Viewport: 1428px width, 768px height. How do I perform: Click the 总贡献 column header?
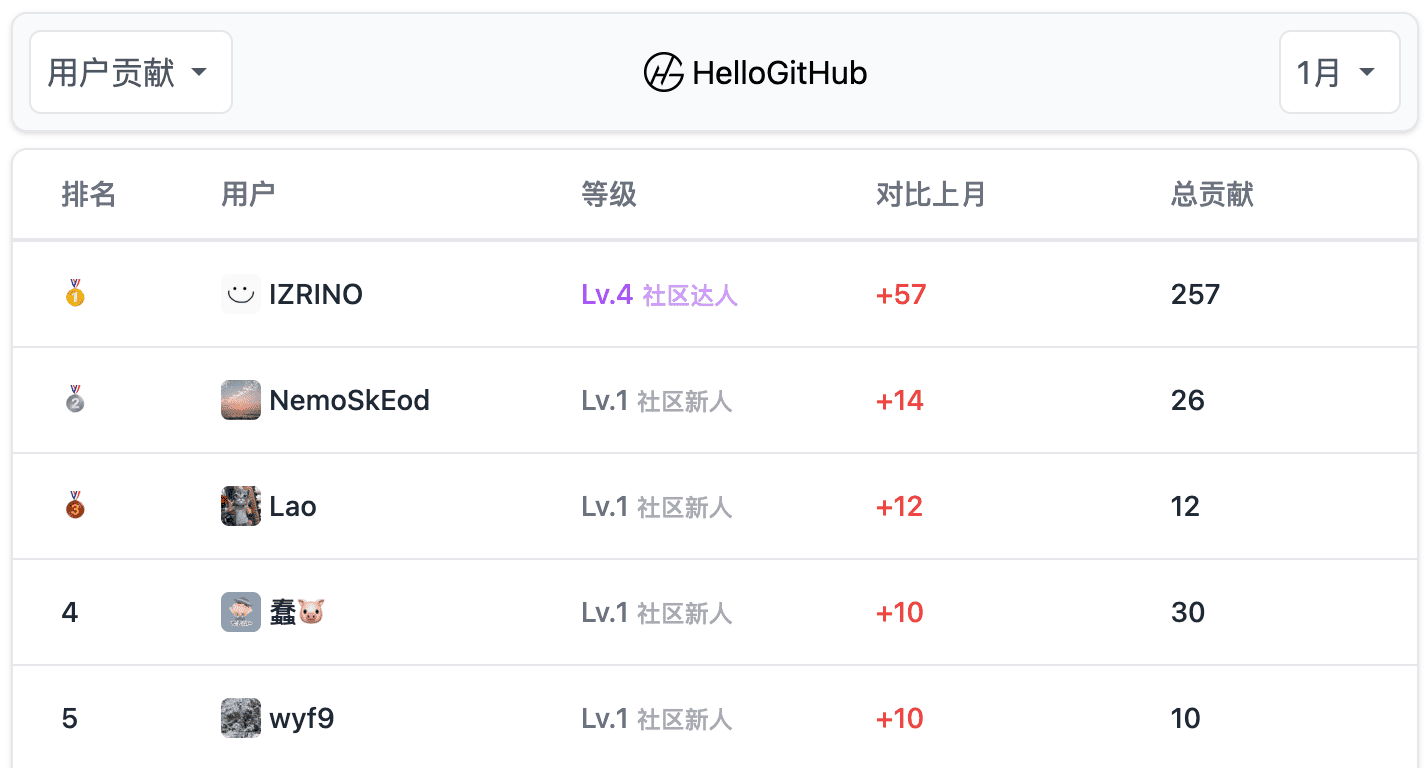1212,194
